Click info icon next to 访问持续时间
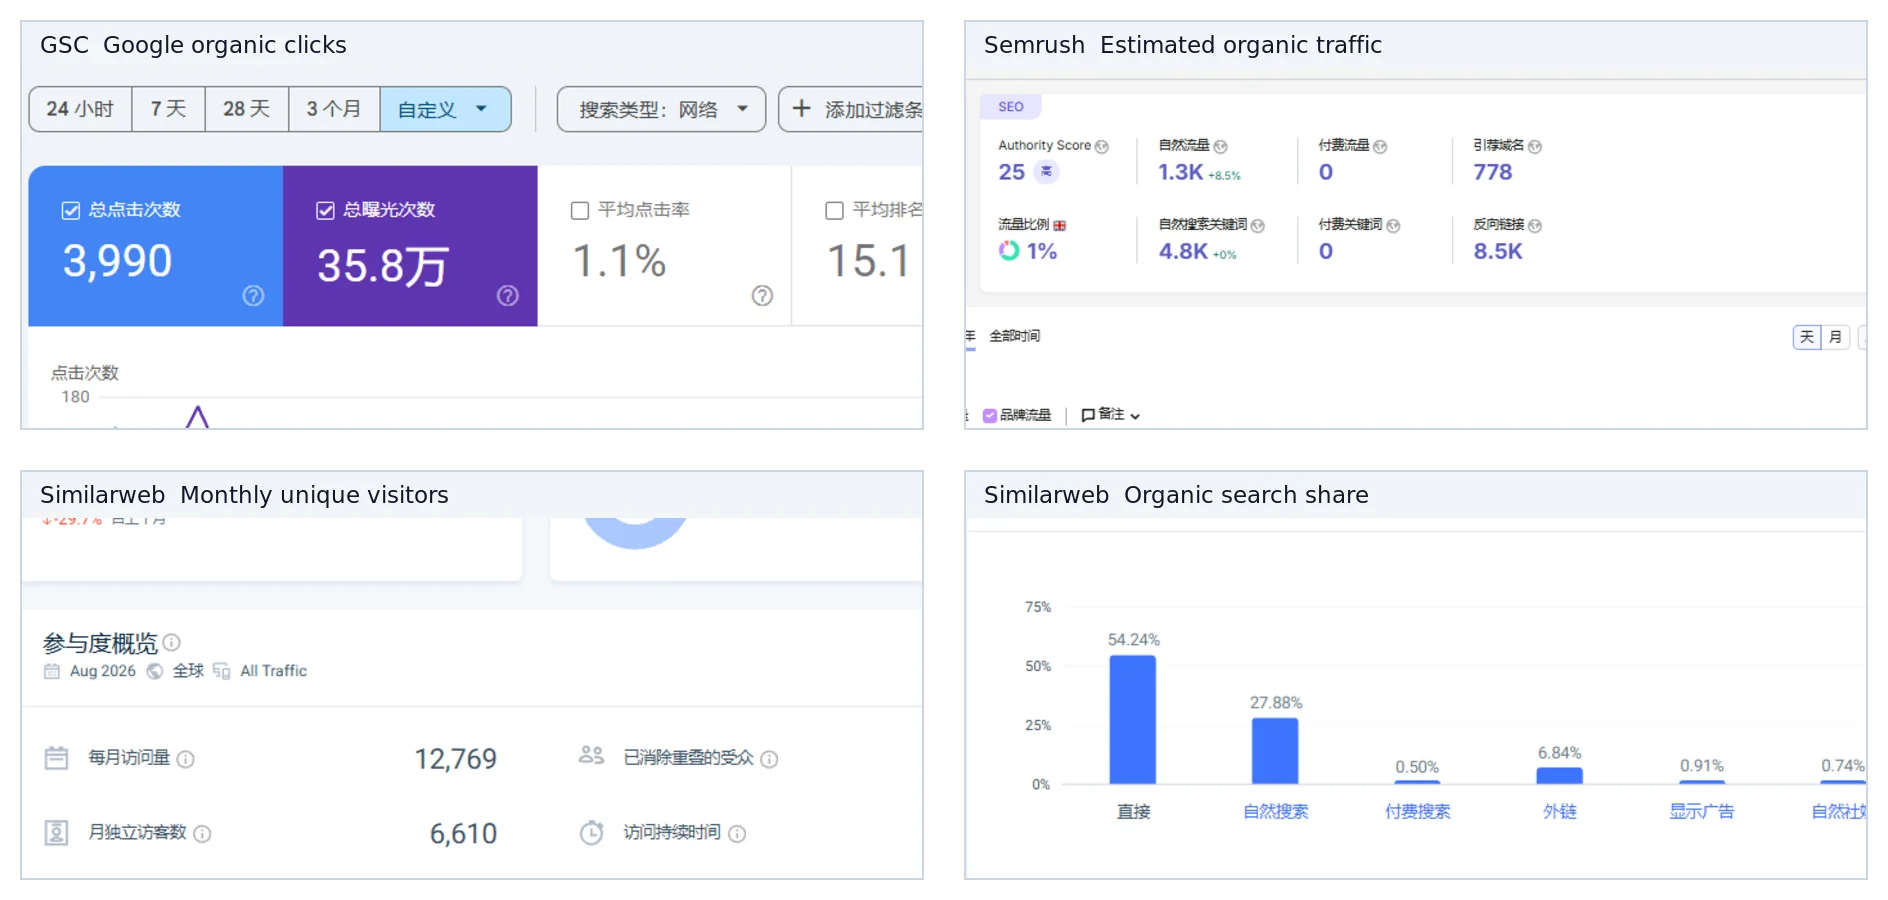The width and height of the screenshot is (1888, 900). [737, 834]
